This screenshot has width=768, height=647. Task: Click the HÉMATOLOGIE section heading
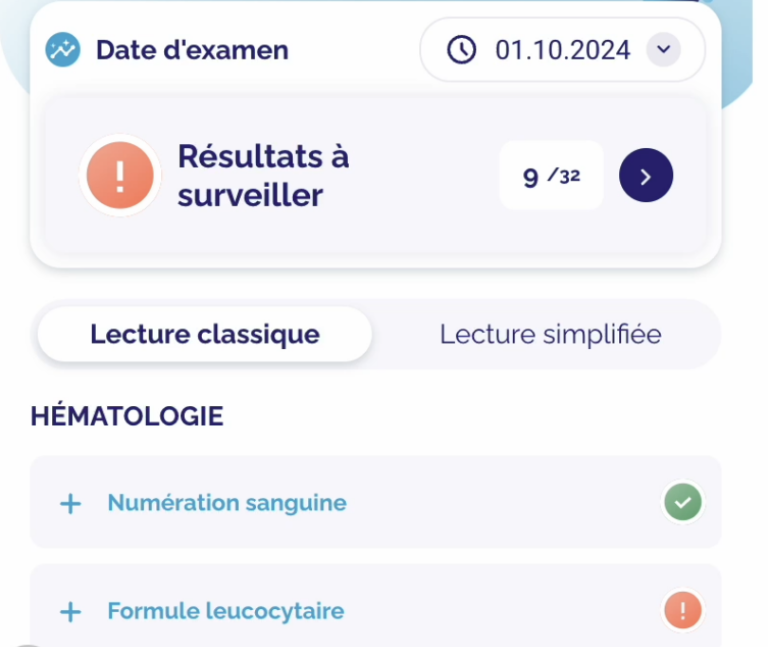127,416
